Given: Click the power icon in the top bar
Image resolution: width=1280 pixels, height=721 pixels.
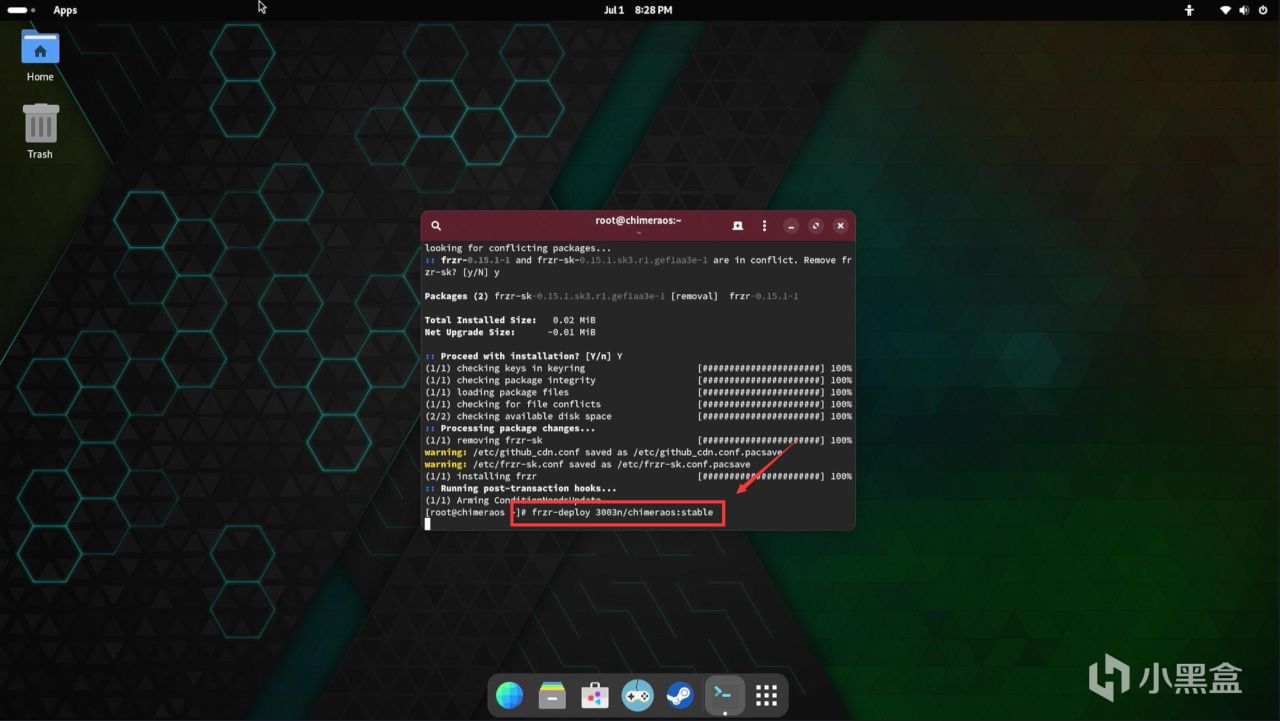Looking at the screenshot, I should 1263,10.
